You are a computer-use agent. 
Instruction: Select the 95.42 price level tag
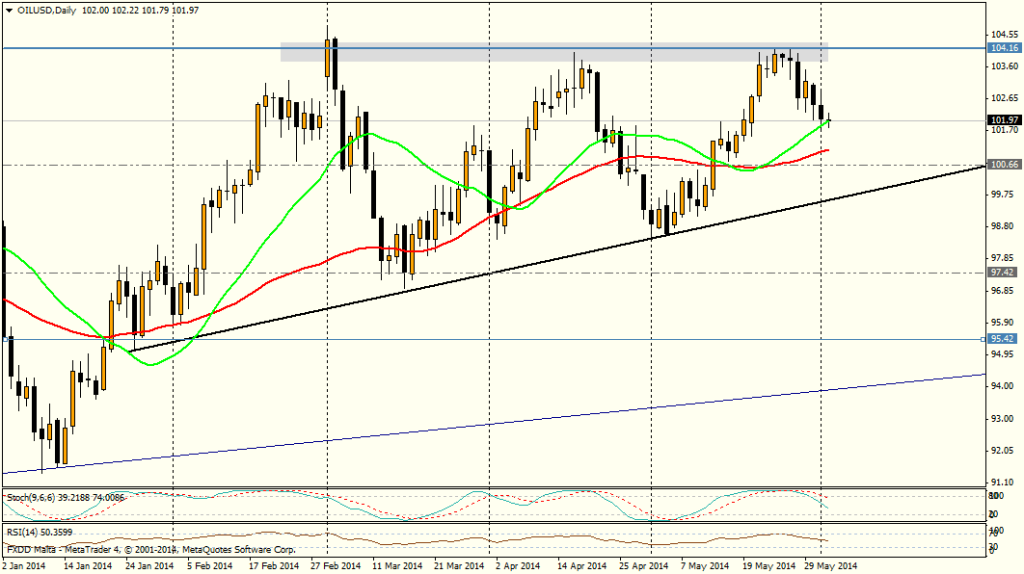[1003, 339]
